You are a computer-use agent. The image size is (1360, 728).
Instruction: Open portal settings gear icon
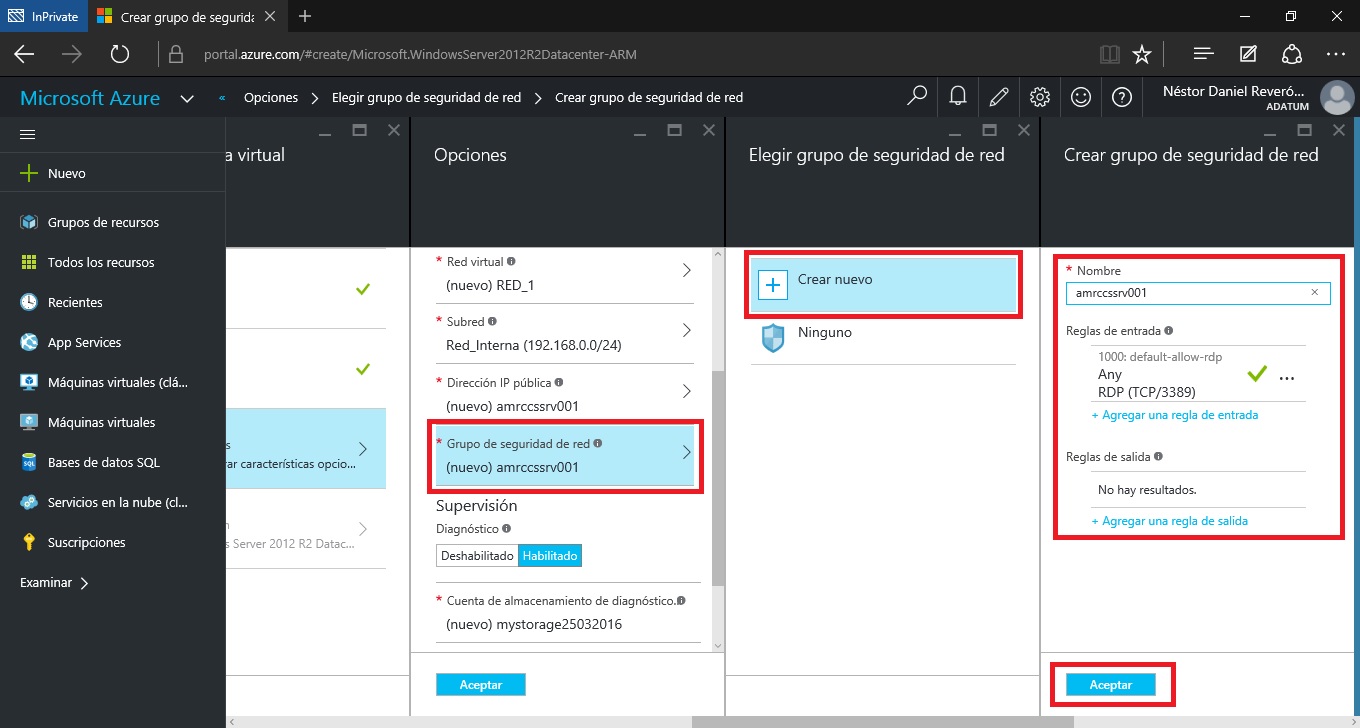click(1040, 97)
